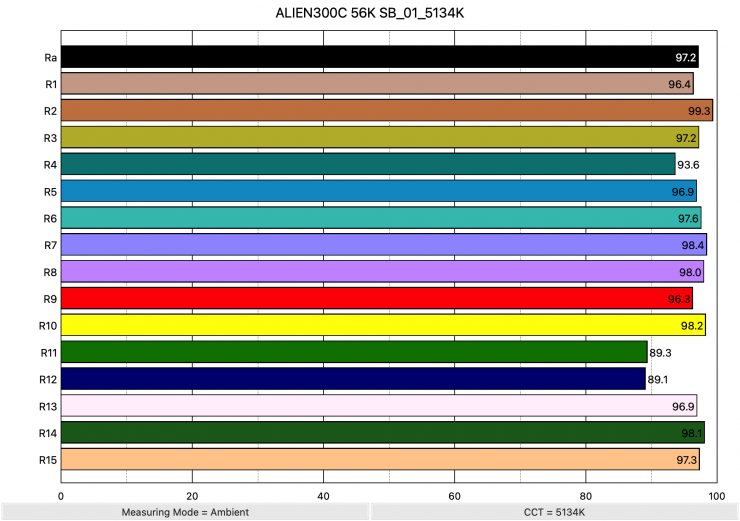Click the chart title ALIEN300C 56K SB_01_5134K
This screenshot has height=521, width=740.
[x=370, y=17]
